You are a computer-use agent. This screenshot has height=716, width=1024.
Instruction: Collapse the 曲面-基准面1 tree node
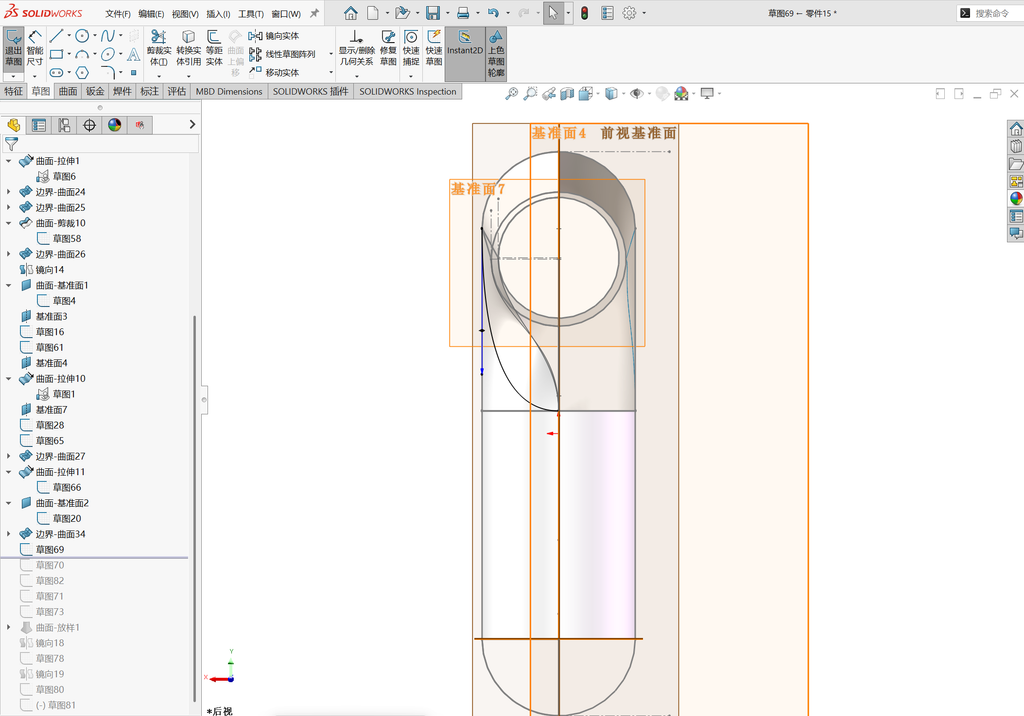click(x=8, y=285)
